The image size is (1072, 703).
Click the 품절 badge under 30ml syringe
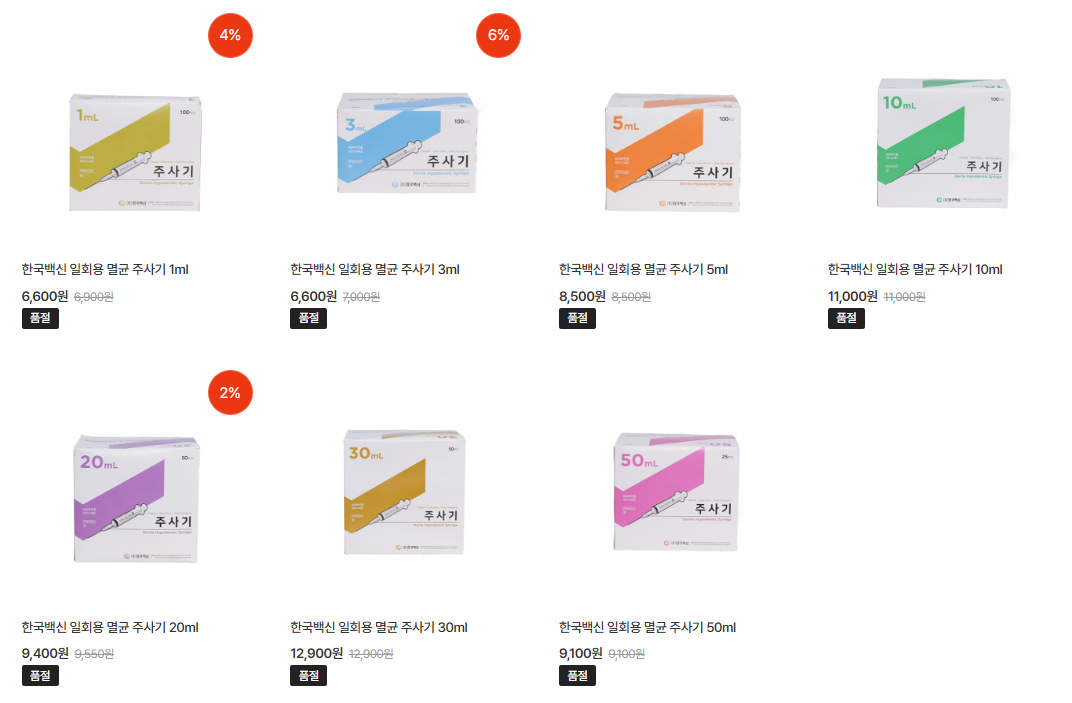pyautogui.click(x=308, y=675)
